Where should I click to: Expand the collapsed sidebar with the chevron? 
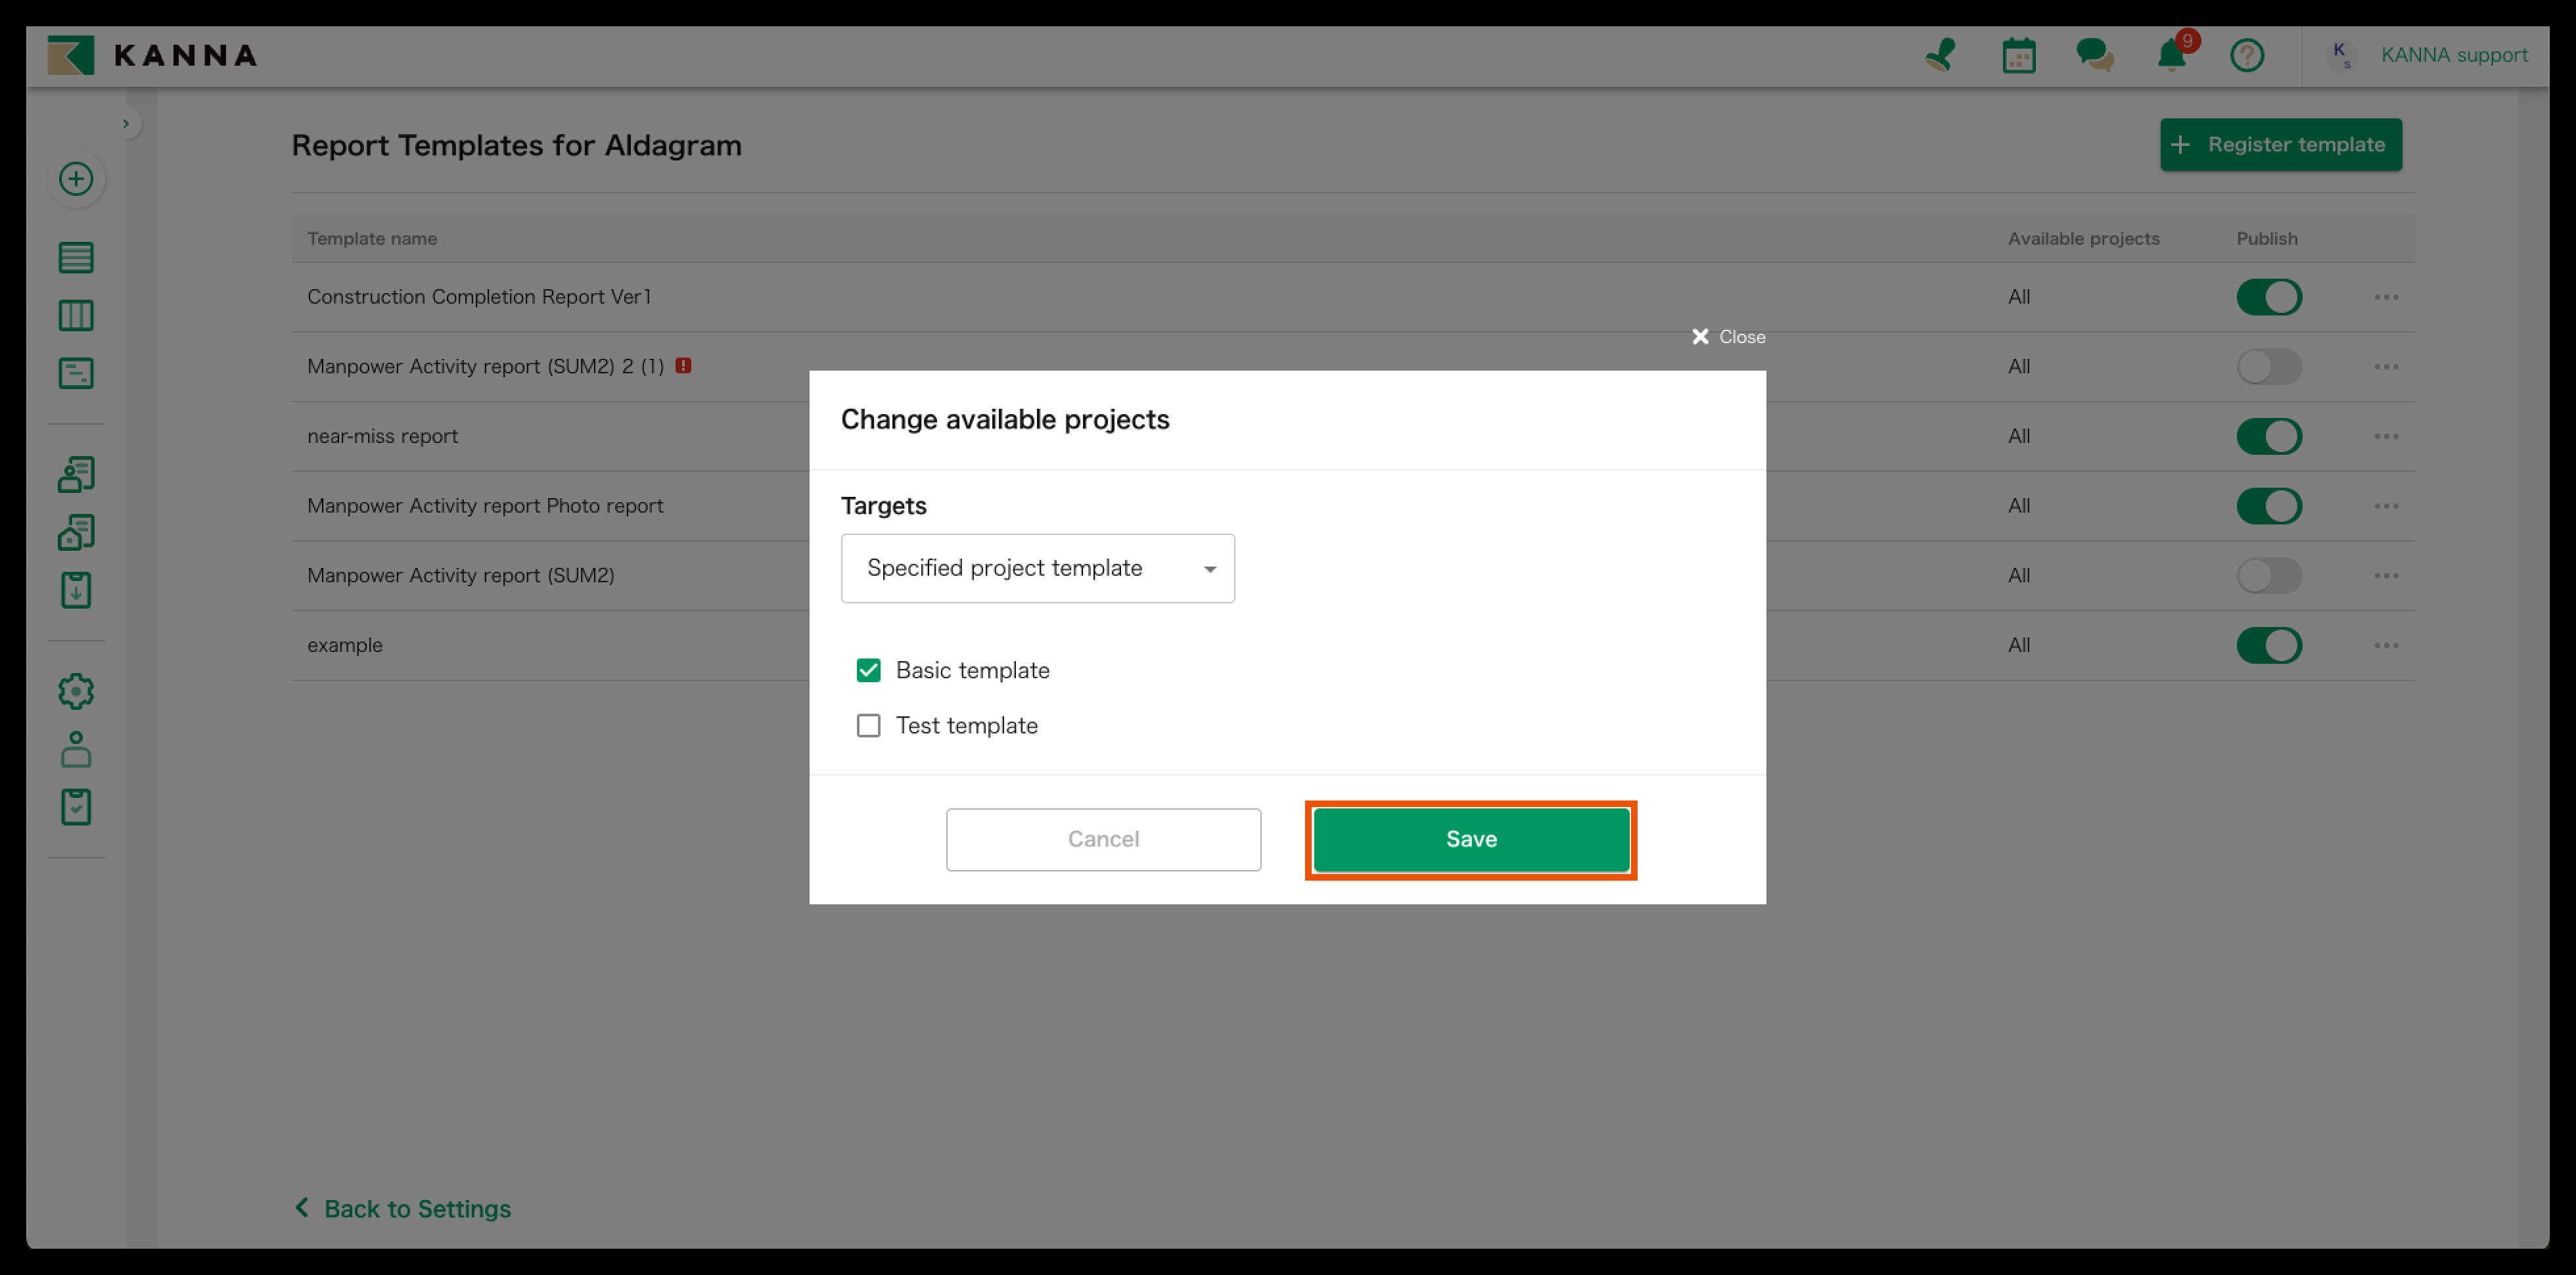pos(126,124)
